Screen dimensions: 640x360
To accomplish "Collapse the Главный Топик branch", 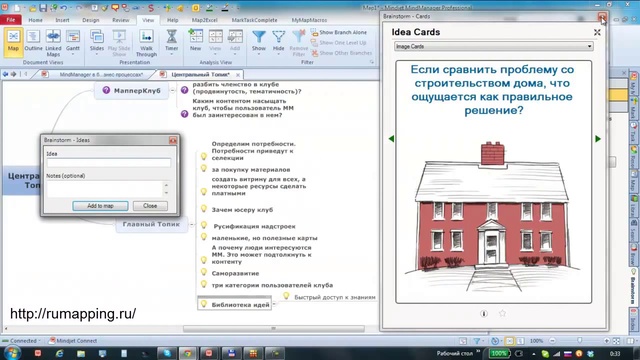I will (x=191, y=224).
